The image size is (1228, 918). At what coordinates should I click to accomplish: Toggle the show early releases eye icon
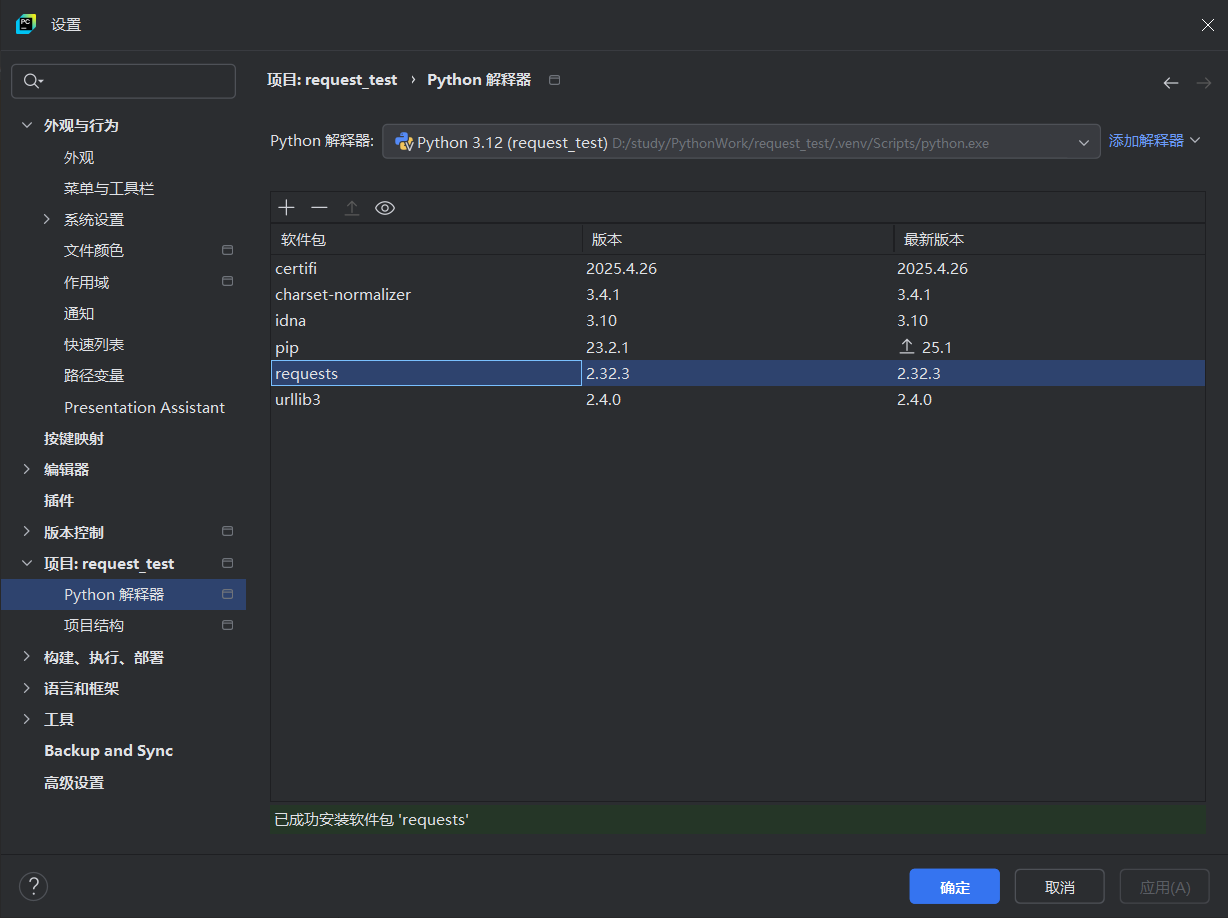pyautogui.click(x=385, y=207)
